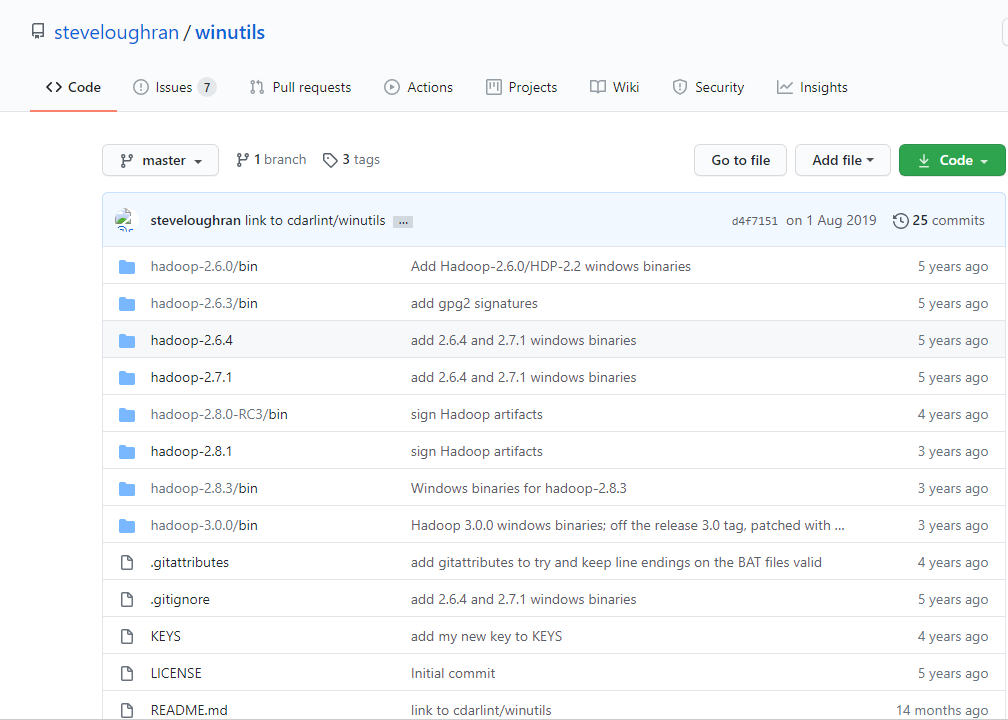The width and height of the screenshot is (1008, 720).
Task: Click the file icon for KEYS
Action: pyautogui.click(x=127, y=636)
